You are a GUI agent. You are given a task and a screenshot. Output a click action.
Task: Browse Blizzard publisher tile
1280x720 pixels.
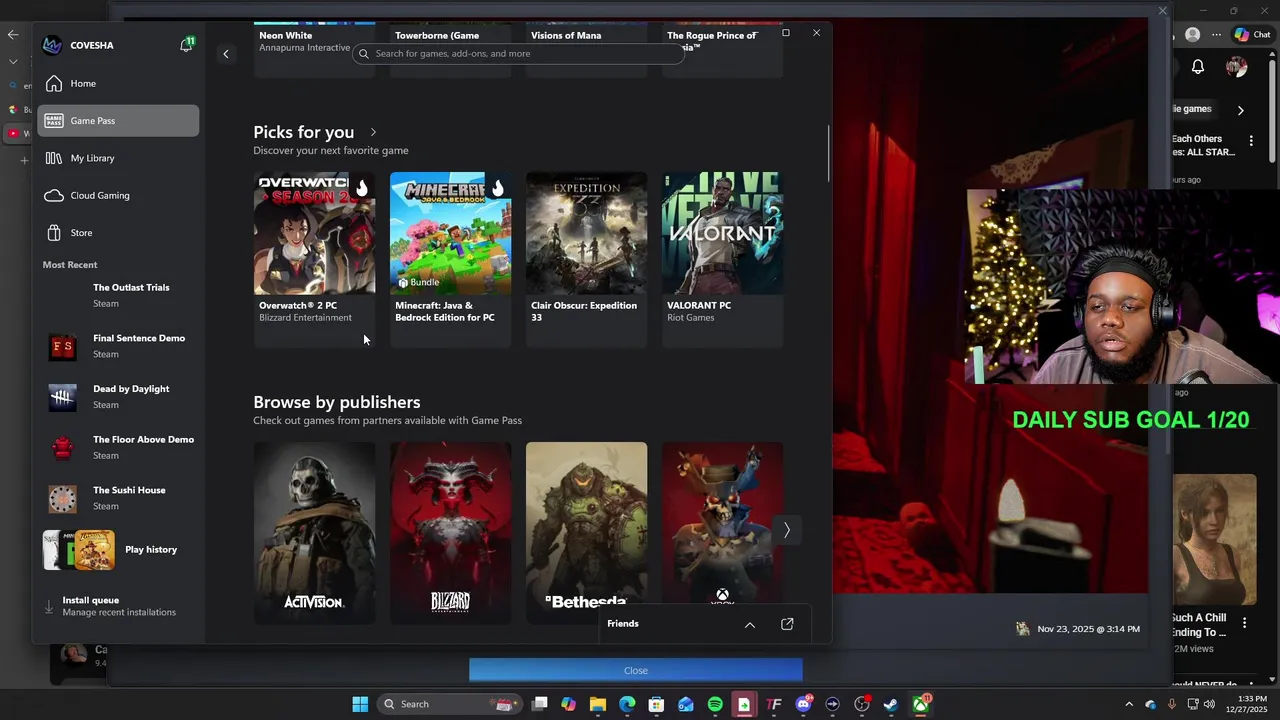click(450, 533)
